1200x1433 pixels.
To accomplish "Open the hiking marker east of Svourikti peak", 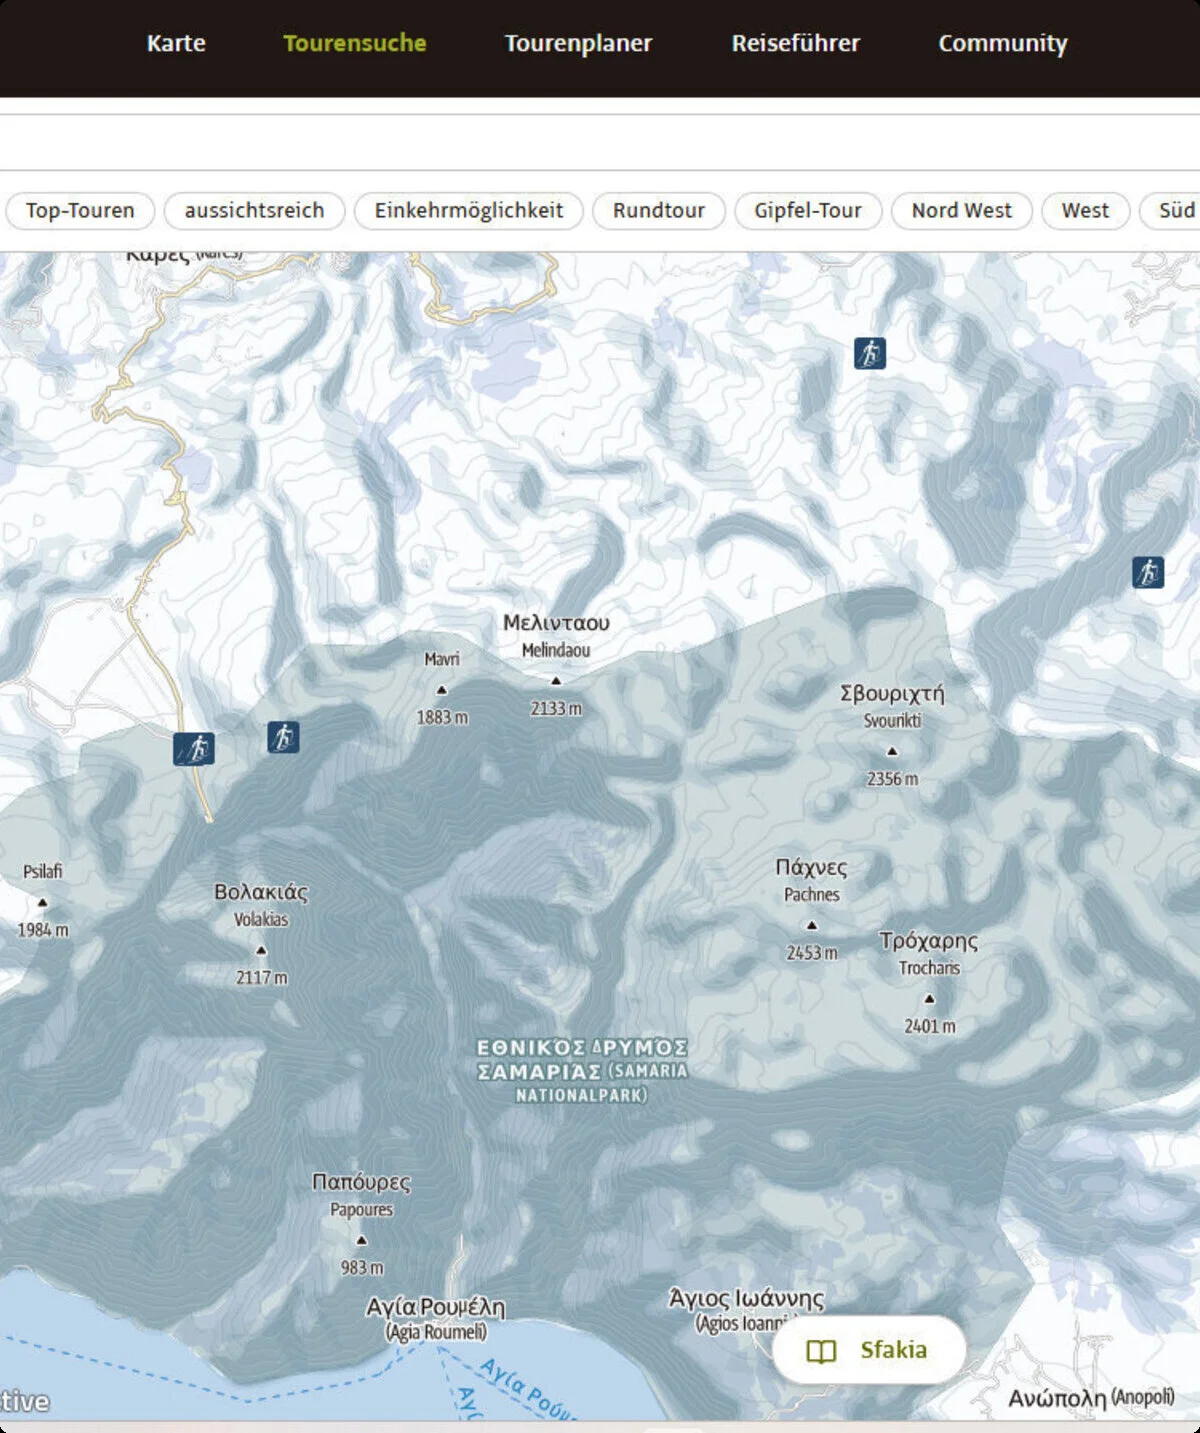I will (x=1147, y=573).
